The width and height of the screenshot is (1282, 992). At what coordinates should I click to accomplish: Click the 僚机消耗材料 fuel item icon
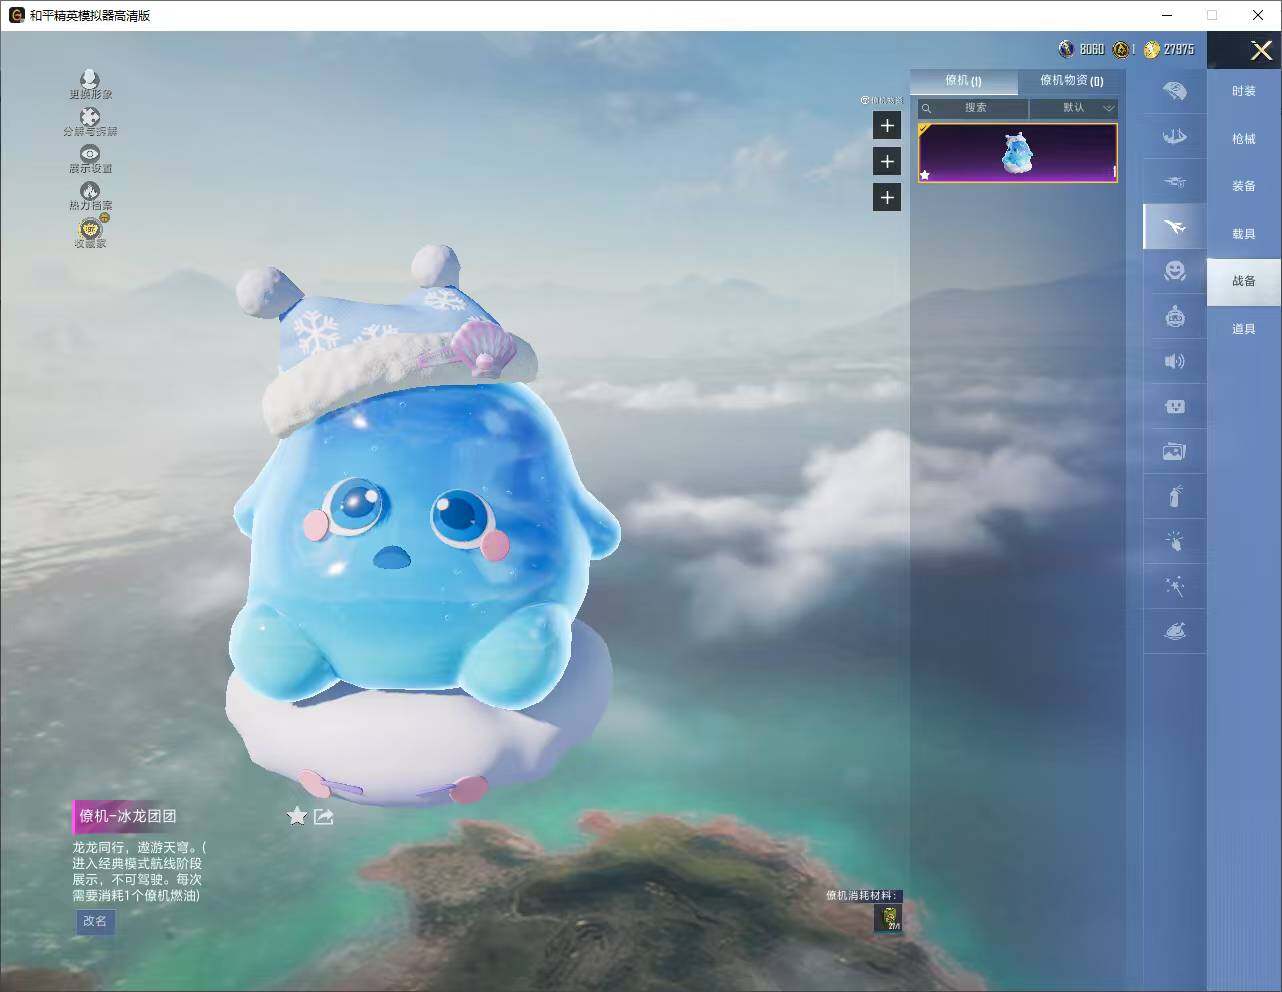[889, 918]
